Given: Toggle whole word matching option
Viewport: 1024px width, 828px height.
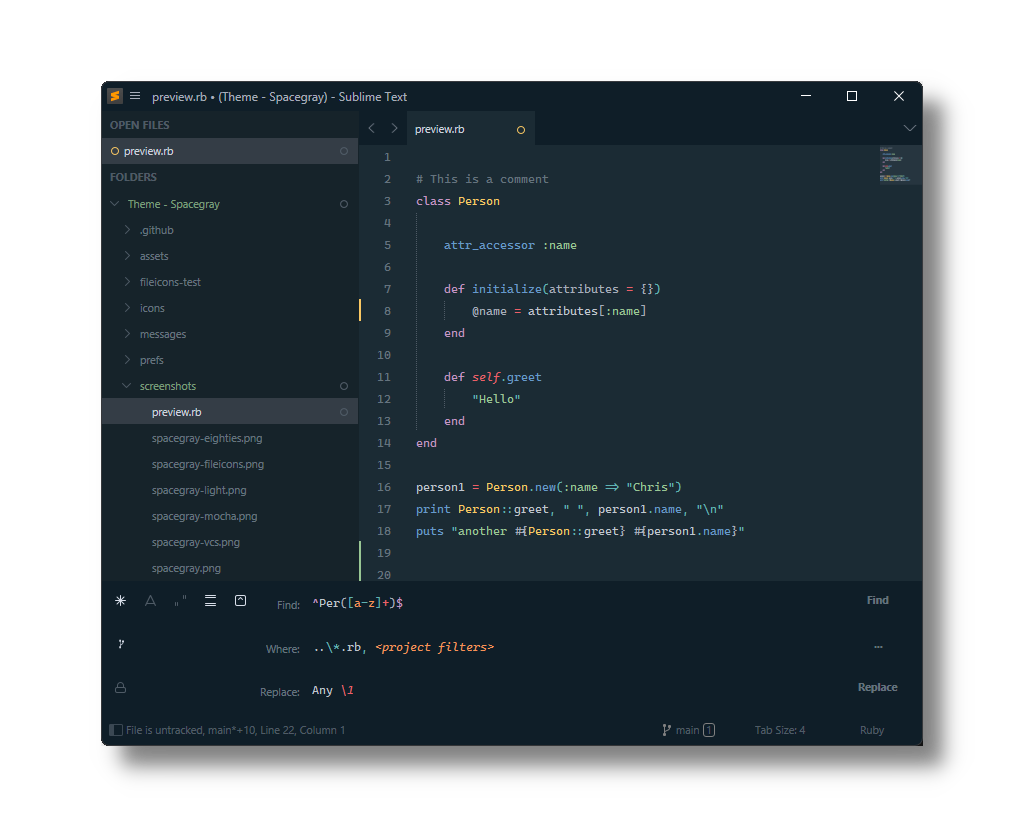Looking at the screenshot, I should click(x=180, y=601).
